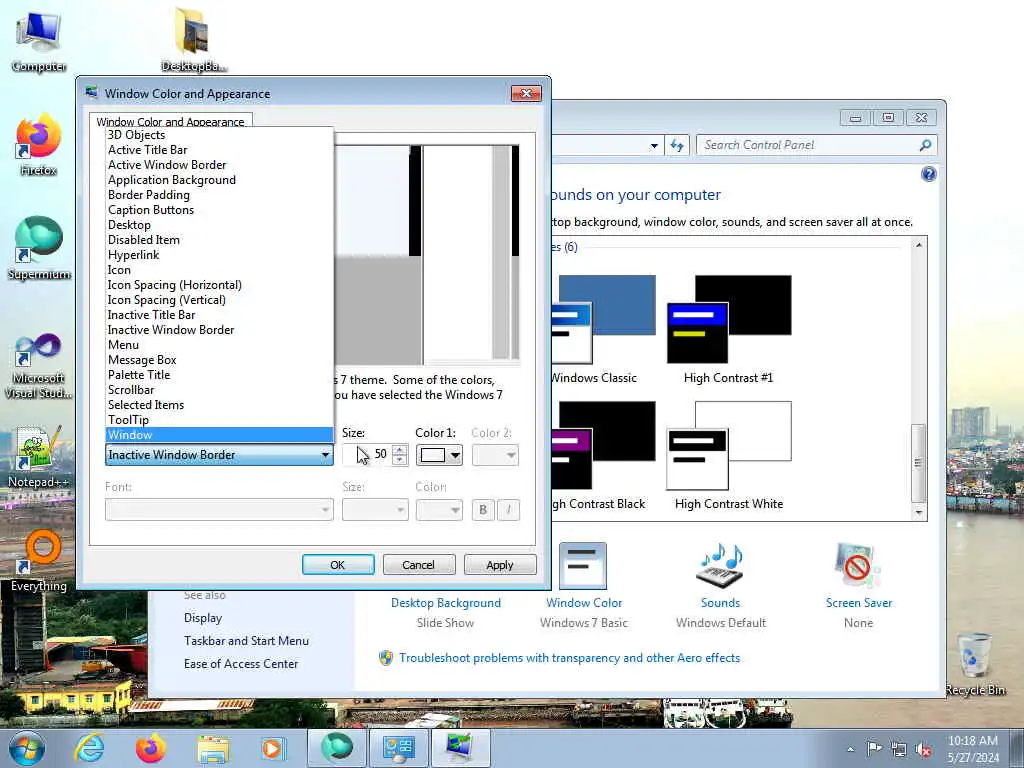Screen dimensions: 1024x768
Task: Open Action Center flag in system tray
Action: click(874, 748)
